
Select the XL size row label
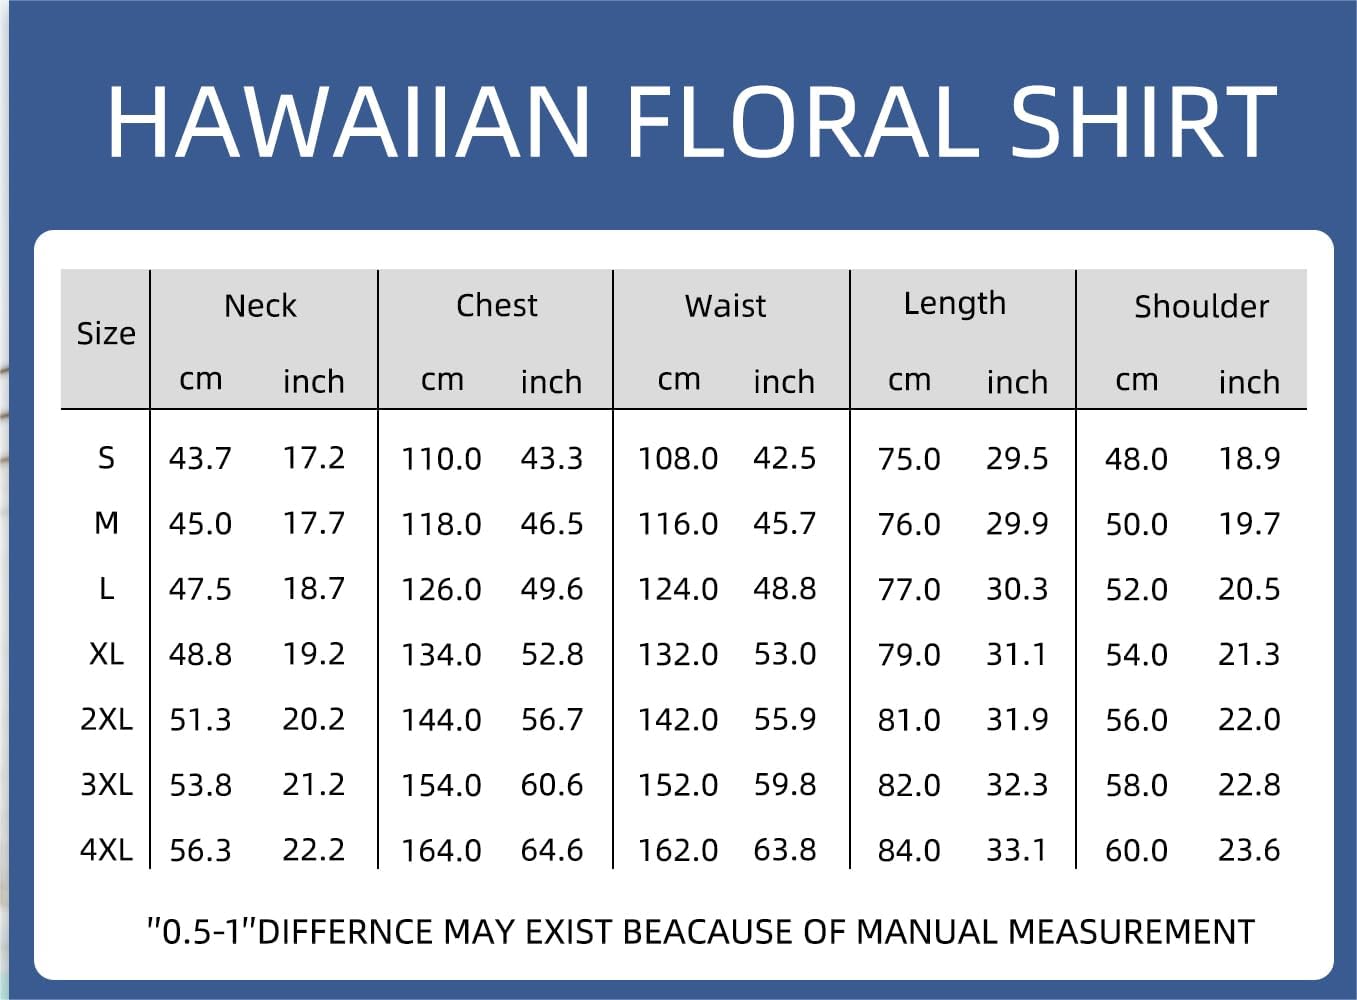coord(106,654)
